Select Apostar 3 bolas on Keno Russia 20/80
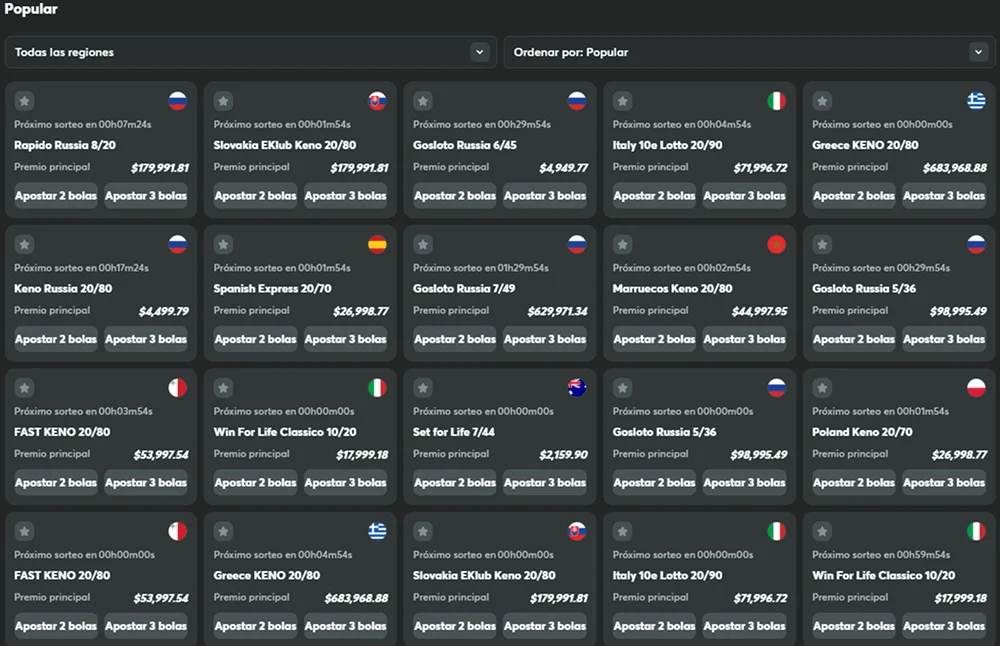Screen dimensions: 1000x646 pyautogui.click(x=146, y=339)
